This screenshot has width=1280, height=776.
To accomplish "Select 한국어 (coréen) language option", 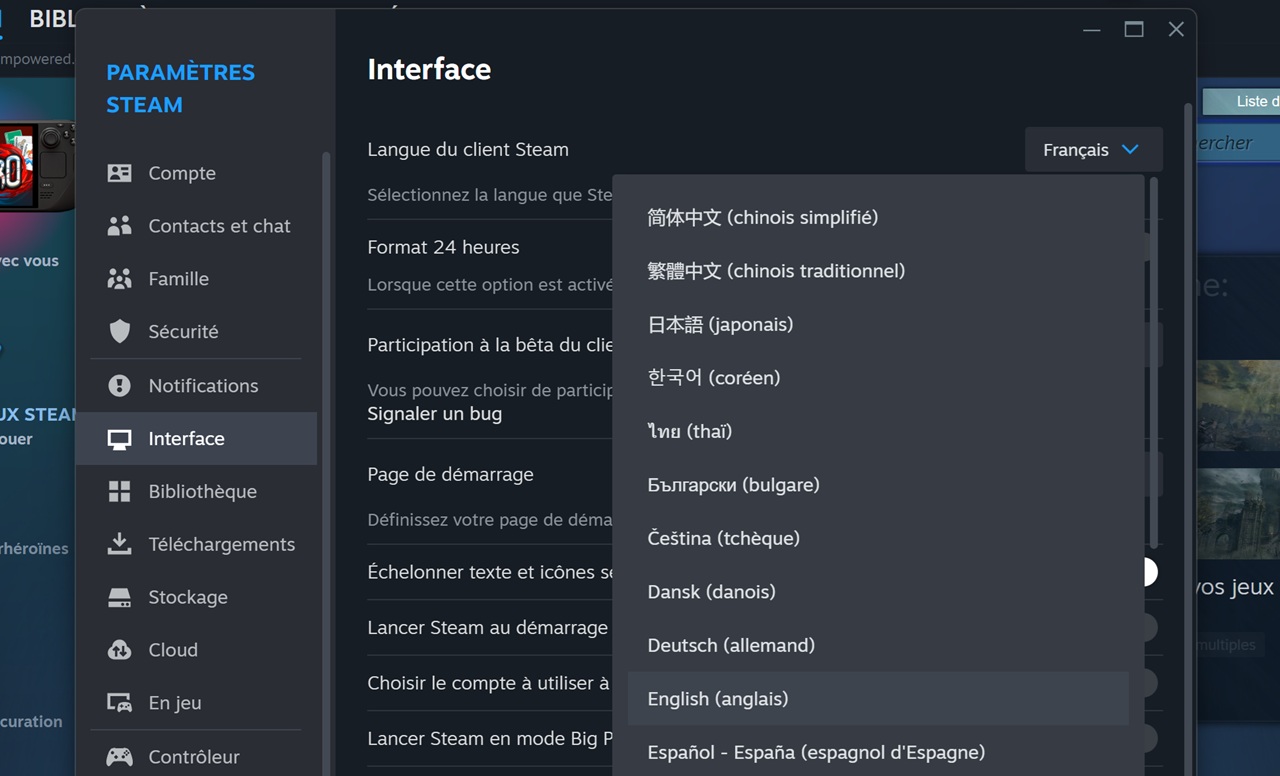I will (878, 378).
